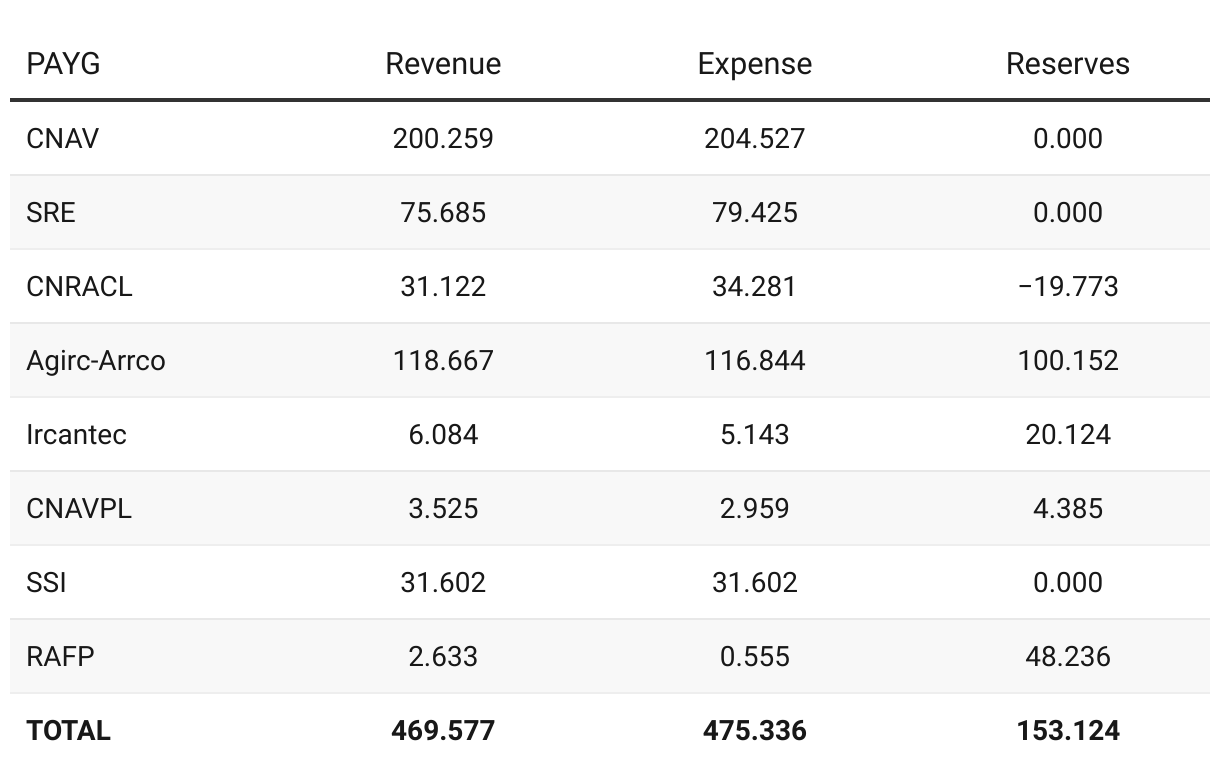1220x776 pixels.
Task: Click the Ircantec row label
Action: [77, 434]
